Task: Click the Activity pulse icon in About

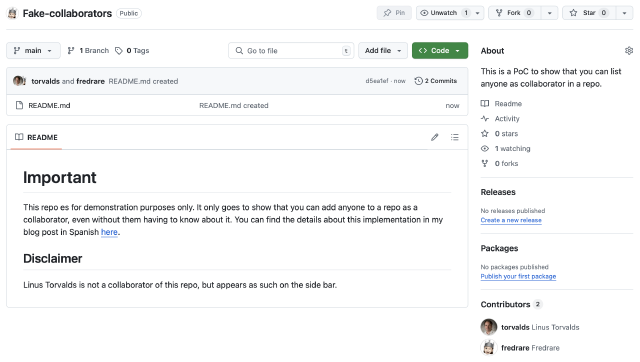Action: pyautogui.click(x=484, y=118)
